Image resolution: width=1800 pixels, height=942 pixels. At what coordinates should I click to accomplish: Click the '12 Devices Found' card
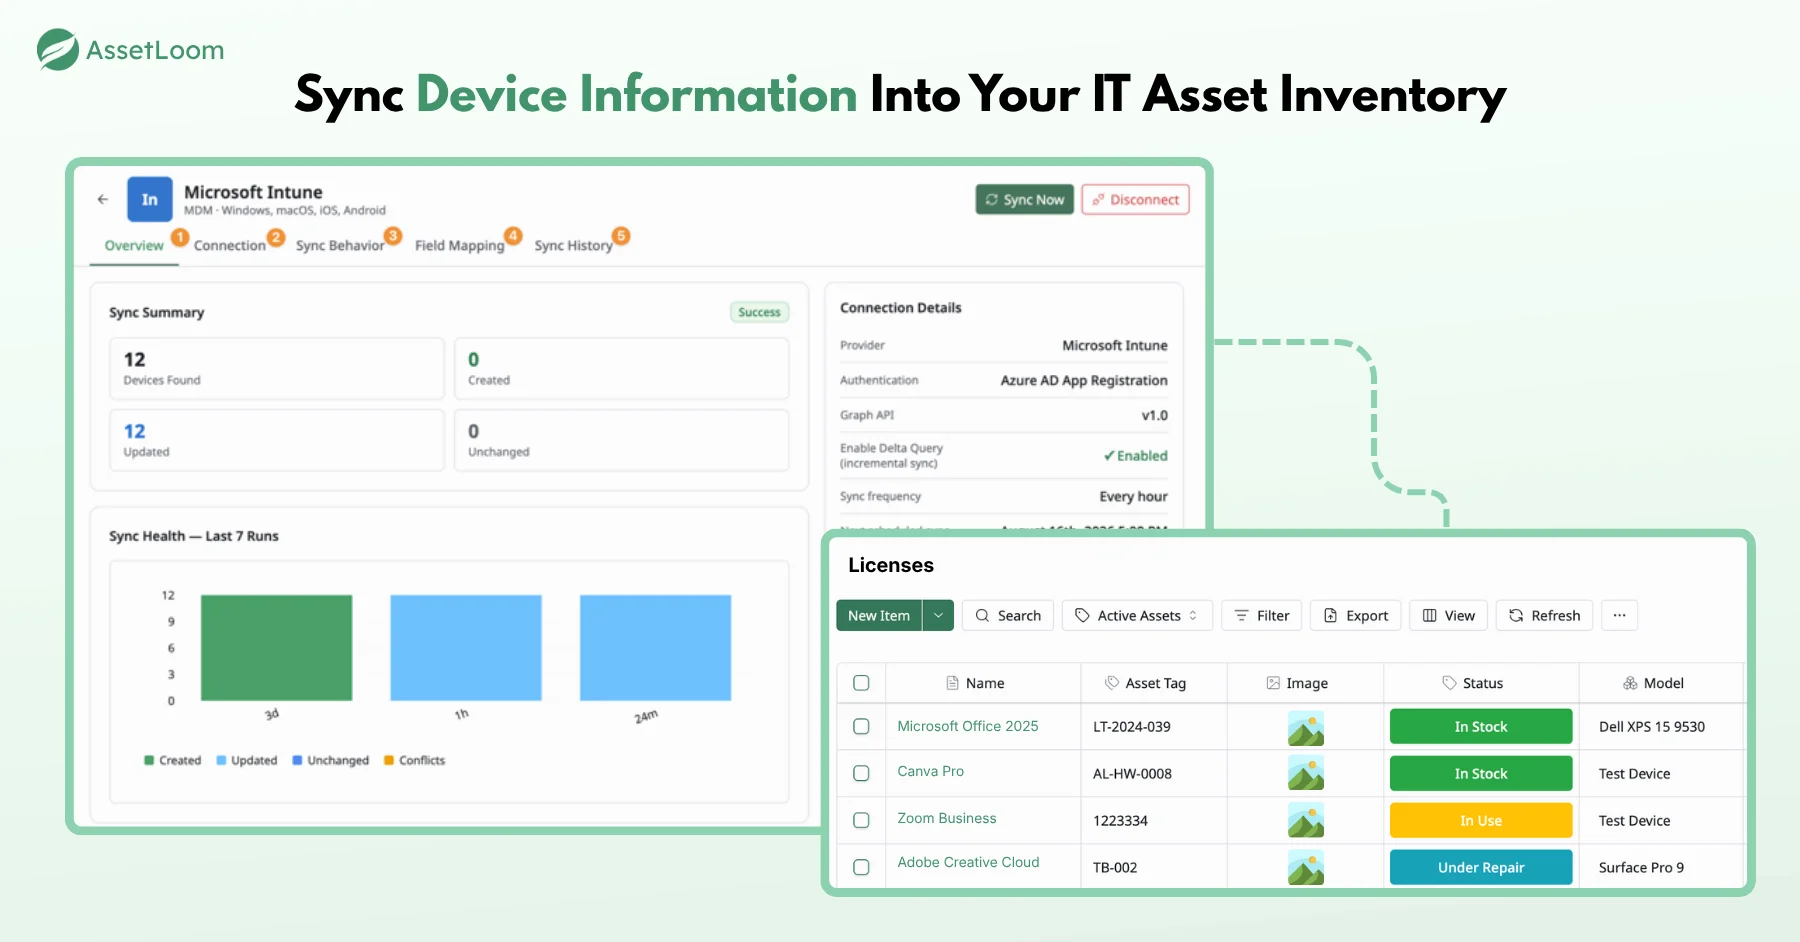(277, 368)
